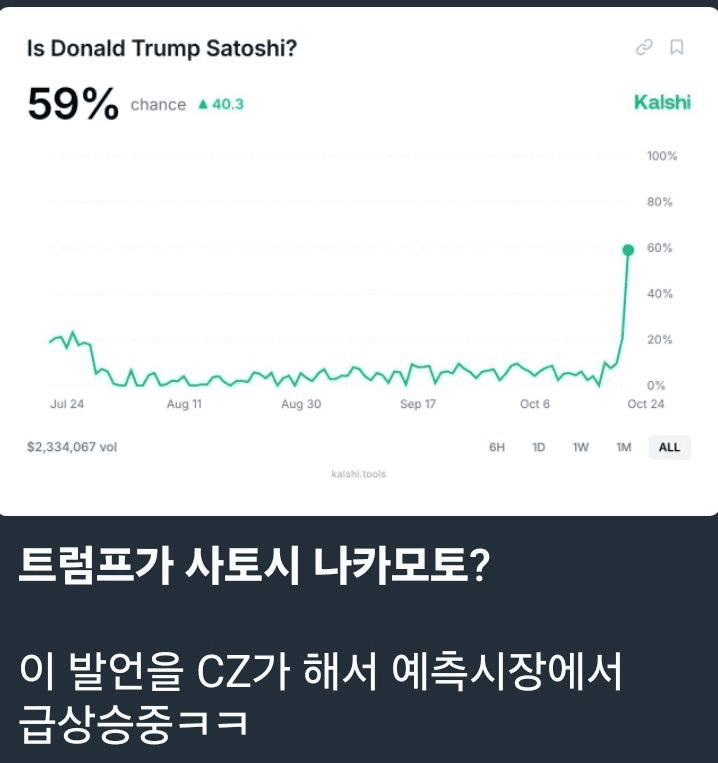This screenshot has width=718, height=763.
Task: Click the 59% chance value
Action: pyautogui.click(x=73, y=104)
